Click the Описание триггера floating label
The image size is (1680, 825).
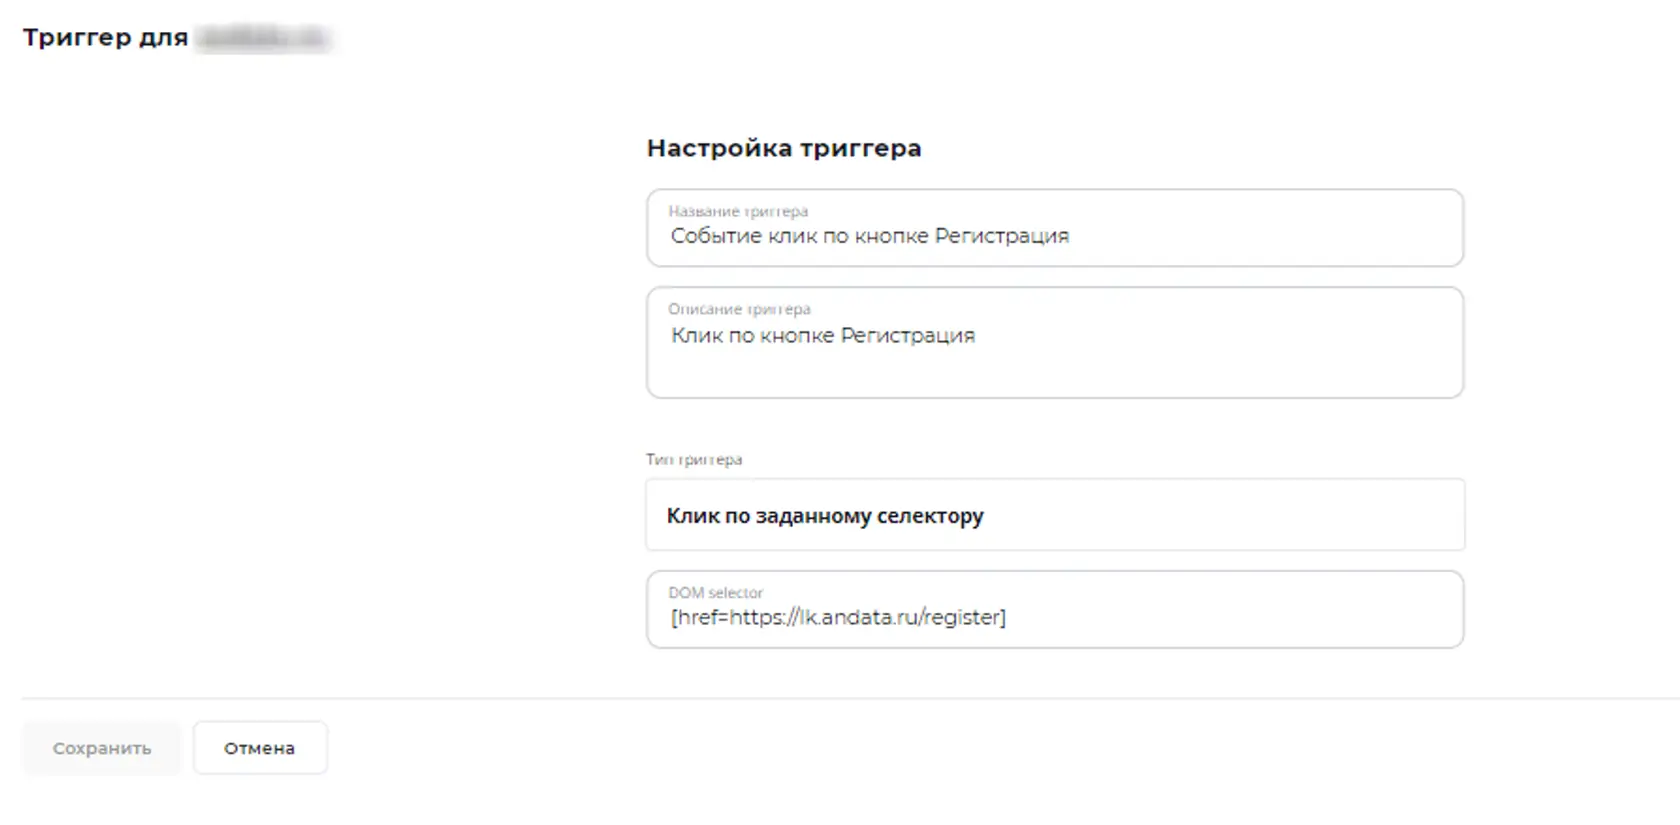(x=739, y=309)
